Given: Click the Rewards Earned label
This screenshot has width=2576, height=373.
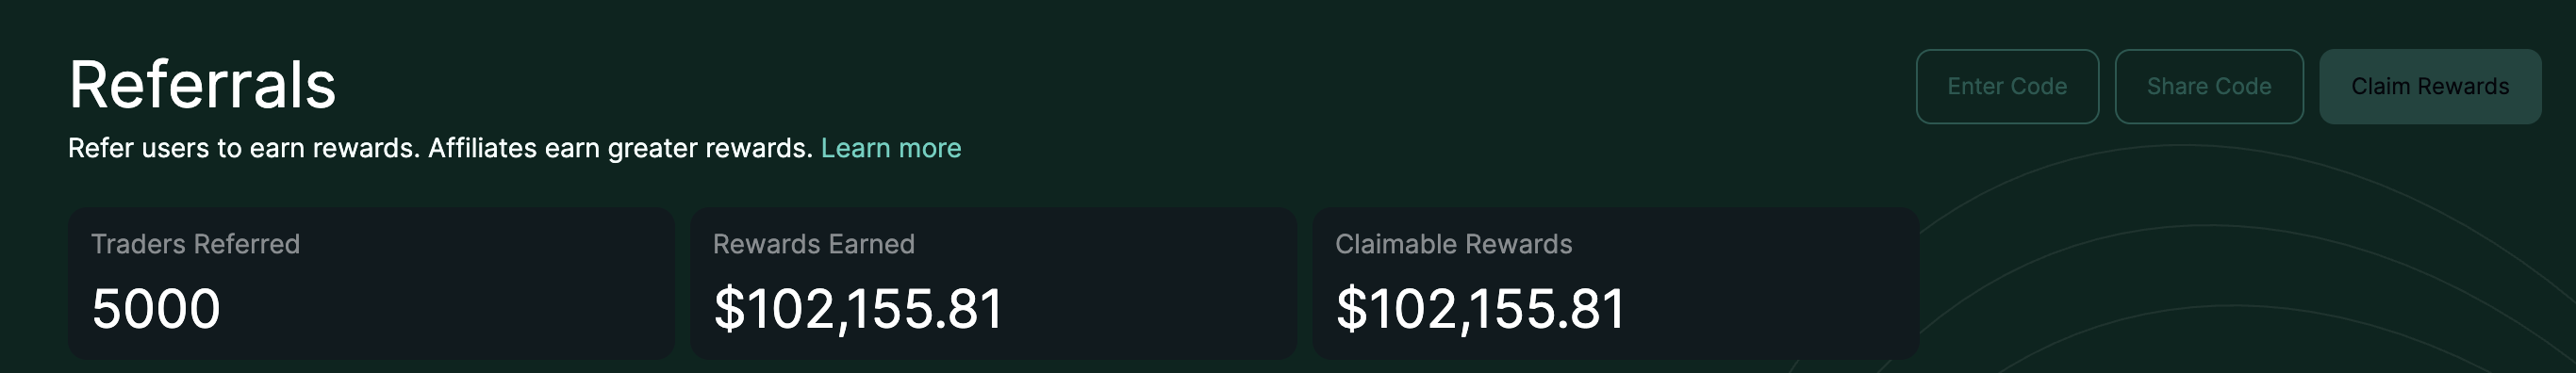Looking at the screenshot, I should click(814, 244).
